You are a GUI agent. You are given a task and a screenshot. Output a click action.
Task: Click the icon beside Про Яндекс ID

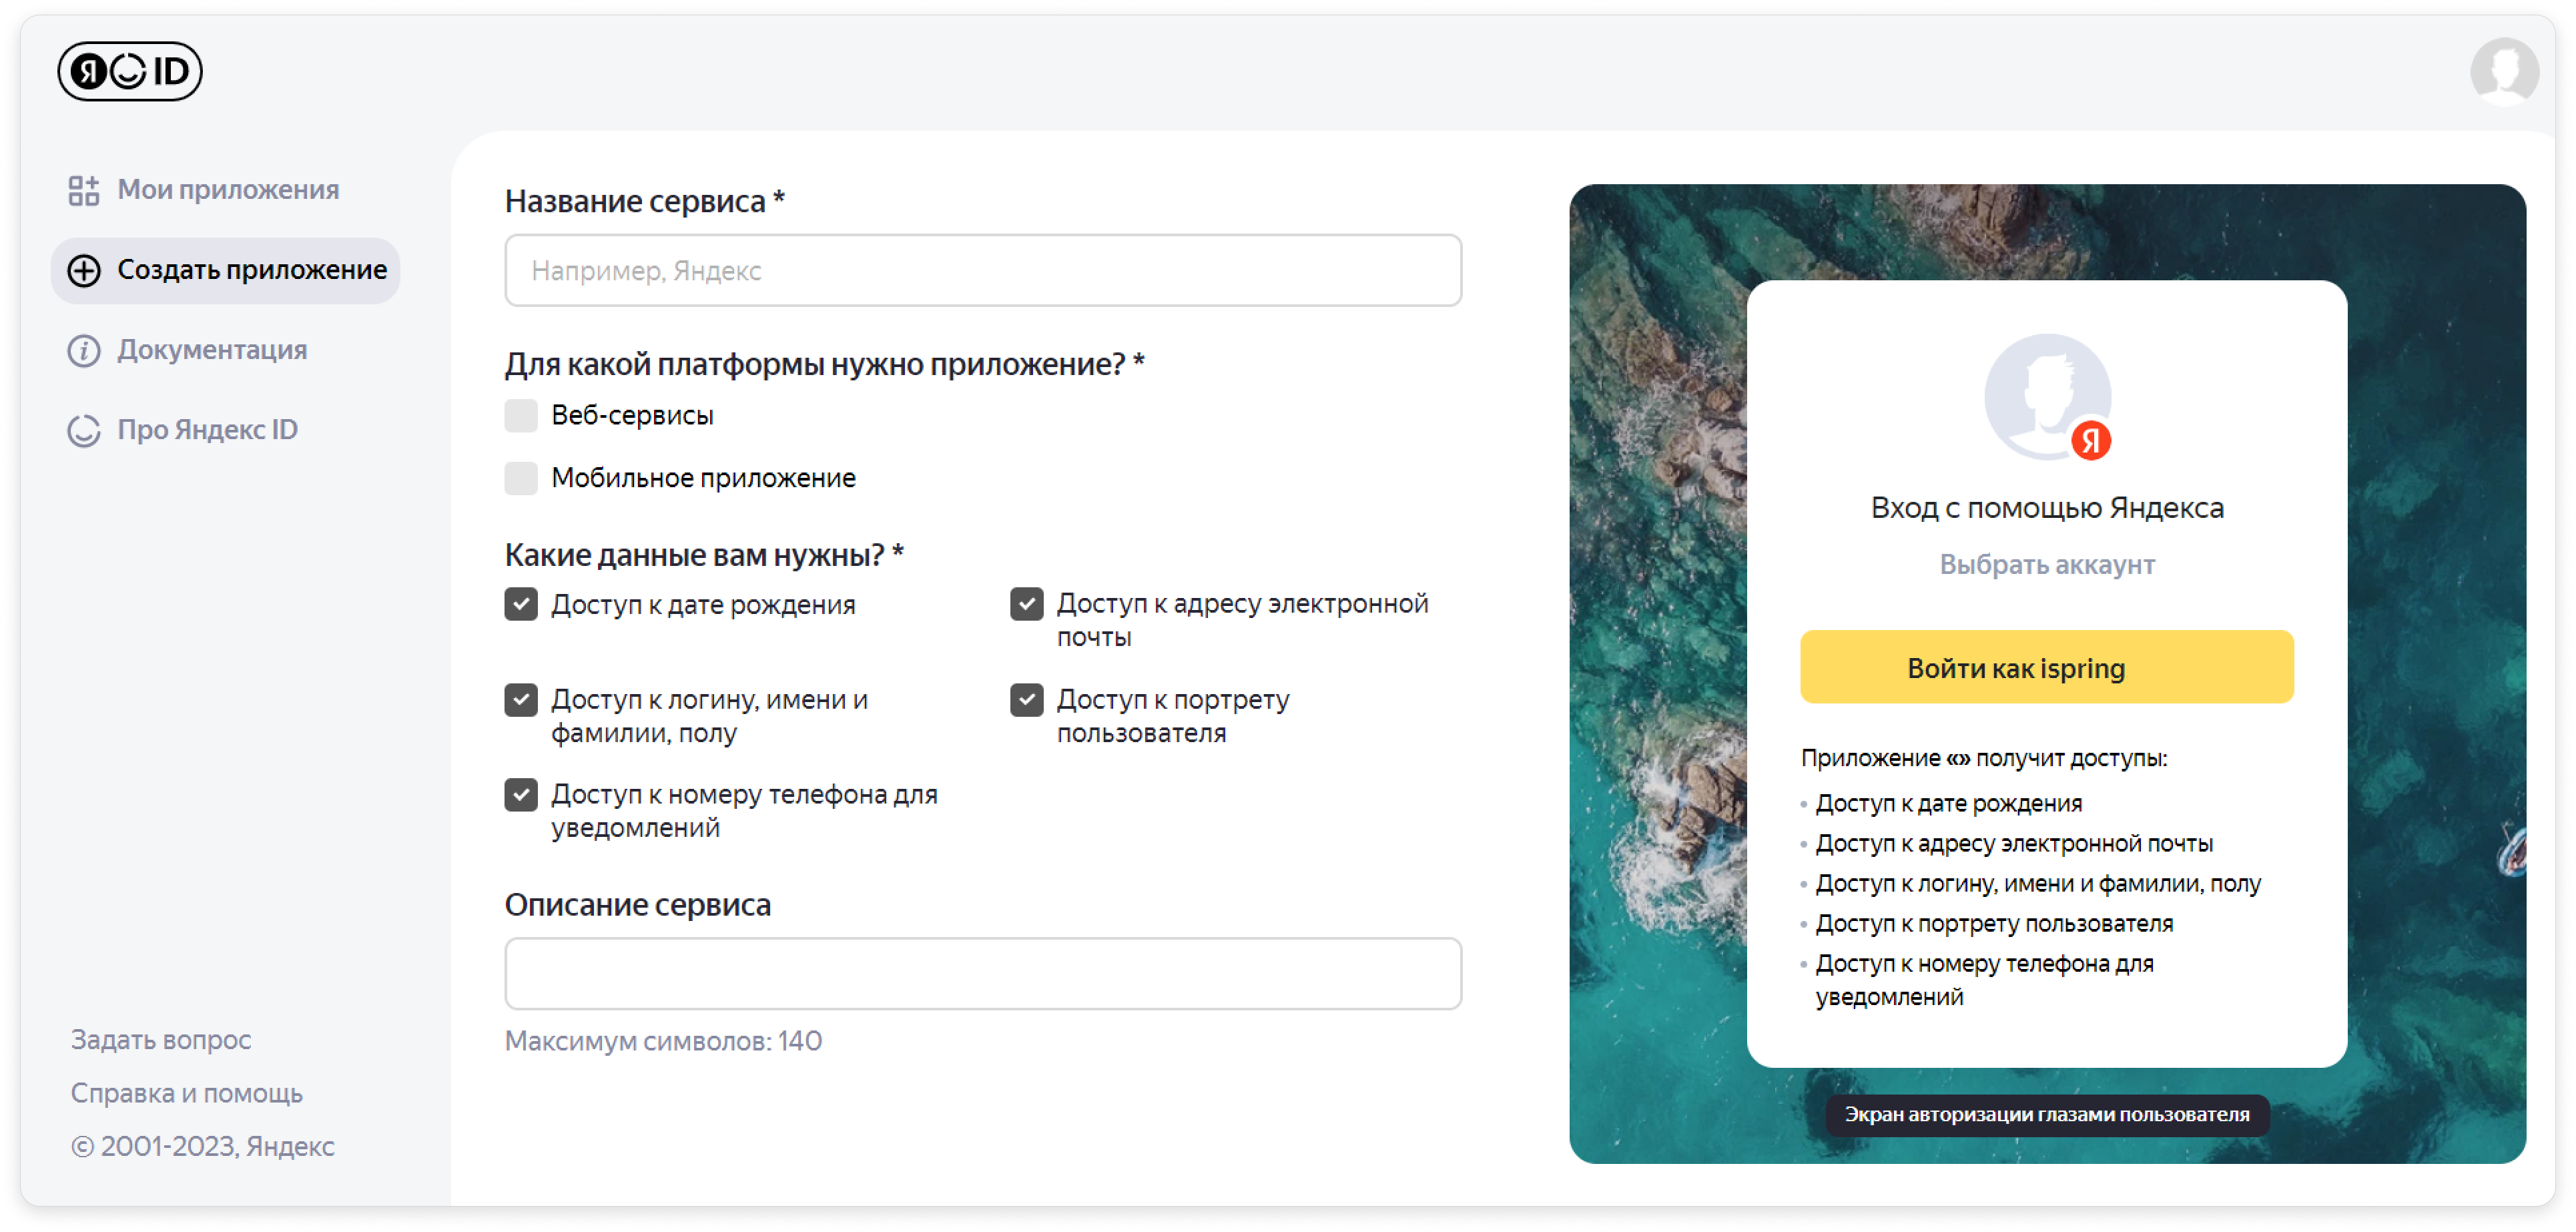pos(84,431)
